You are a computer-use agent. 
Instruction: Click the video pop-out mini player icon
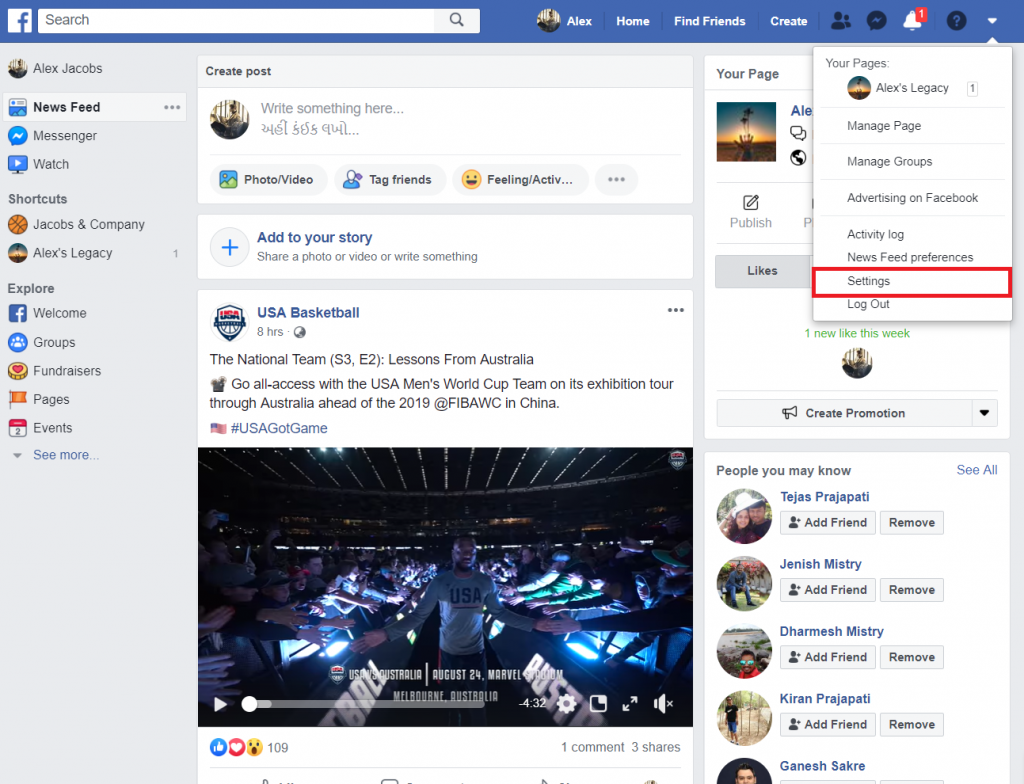tap(598, 703)
